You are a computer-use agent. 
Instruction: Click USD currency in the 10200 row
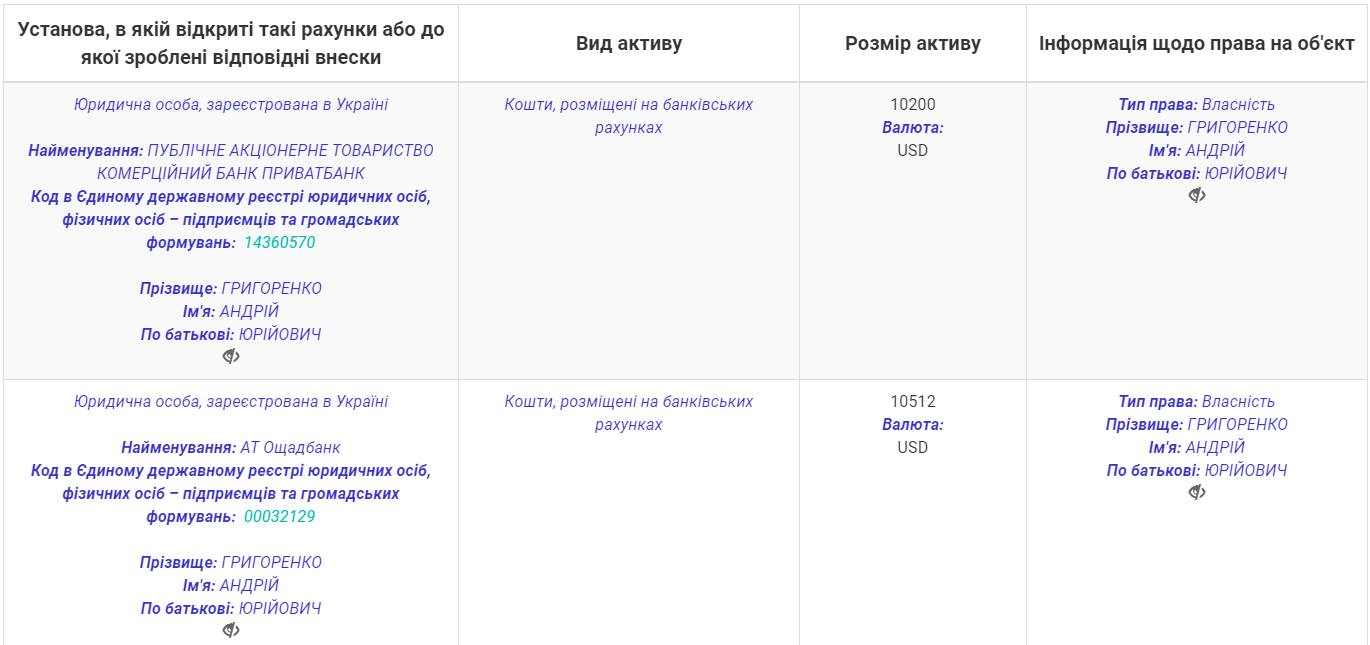[913, 150]
